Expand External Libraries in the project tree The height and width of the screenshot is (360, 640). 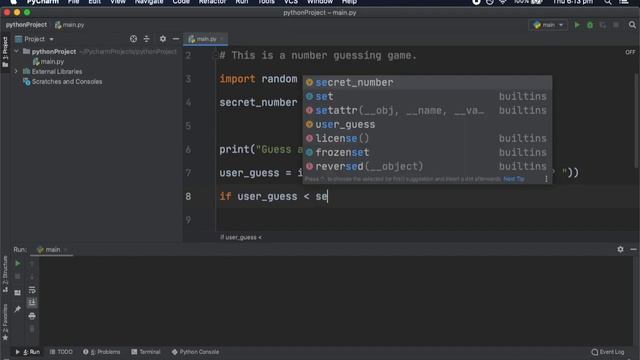pos(16,71)
